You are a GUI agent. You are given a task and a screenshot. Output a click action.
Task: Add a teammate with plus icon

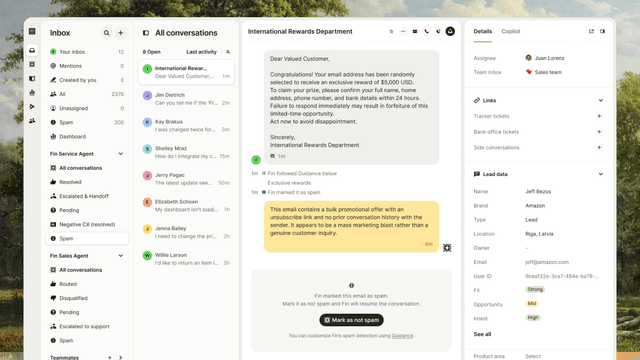click(109, 358)
